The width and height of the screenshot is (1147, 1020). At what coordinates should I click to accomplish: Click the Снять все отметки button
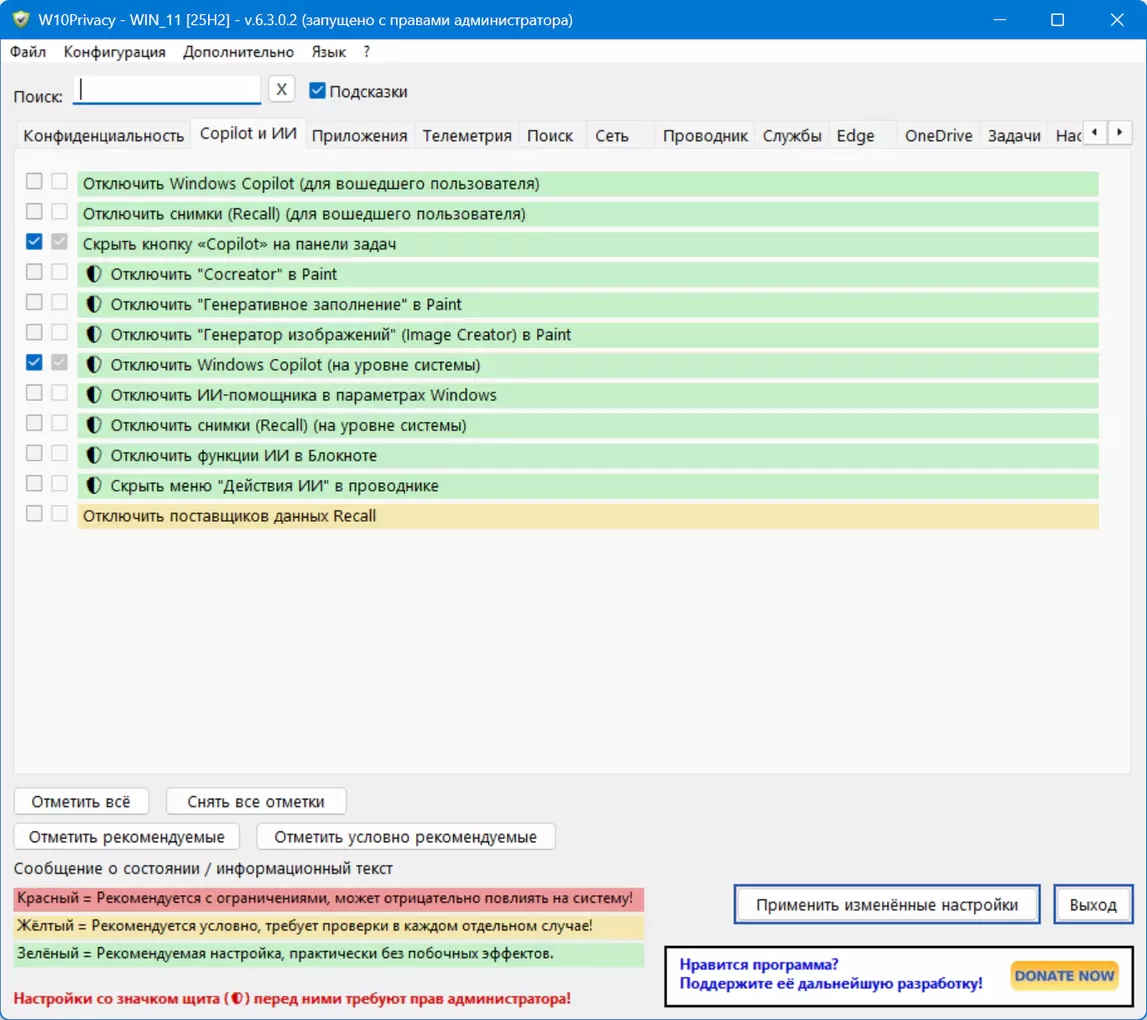255,801
